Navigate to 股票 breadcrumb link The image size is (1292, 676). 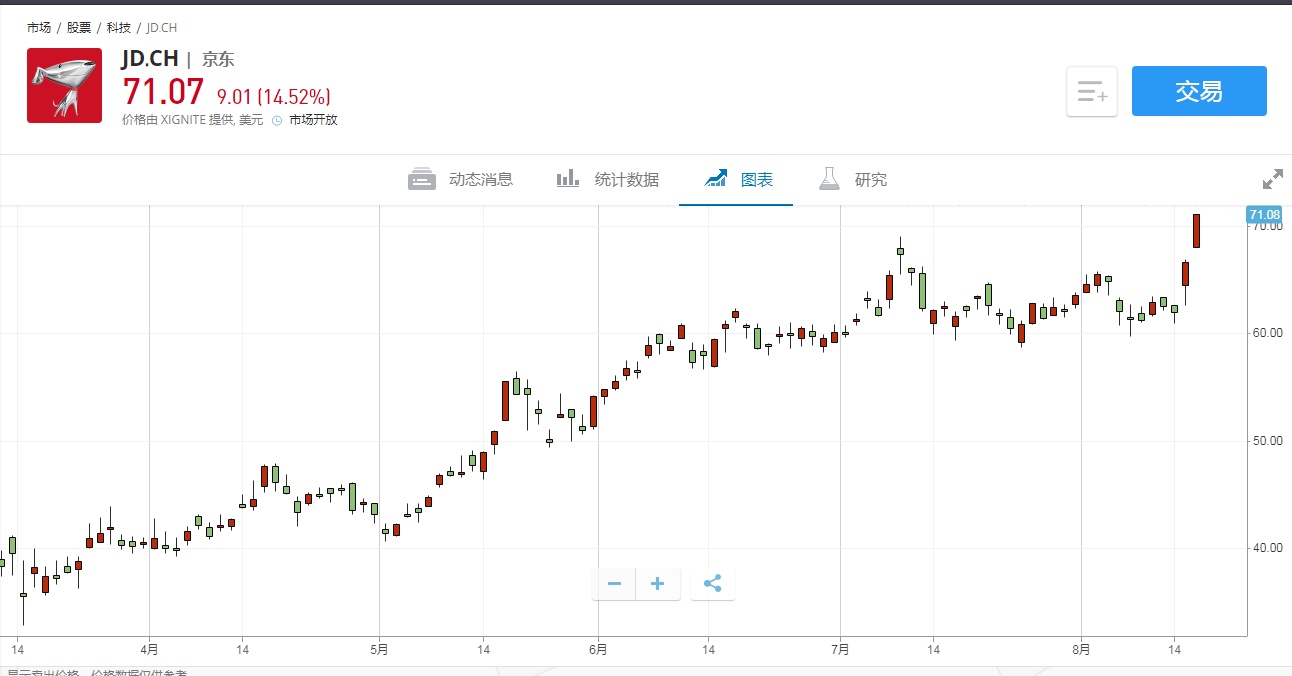[79, 28]
